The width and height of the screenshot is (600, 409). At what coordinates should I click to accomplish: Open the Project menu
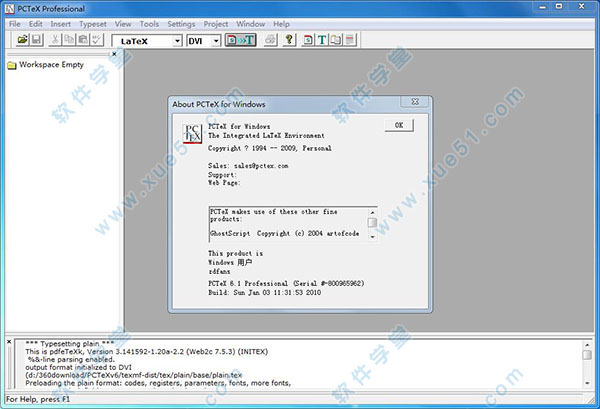pyautogui.click(x=216, y=24)
